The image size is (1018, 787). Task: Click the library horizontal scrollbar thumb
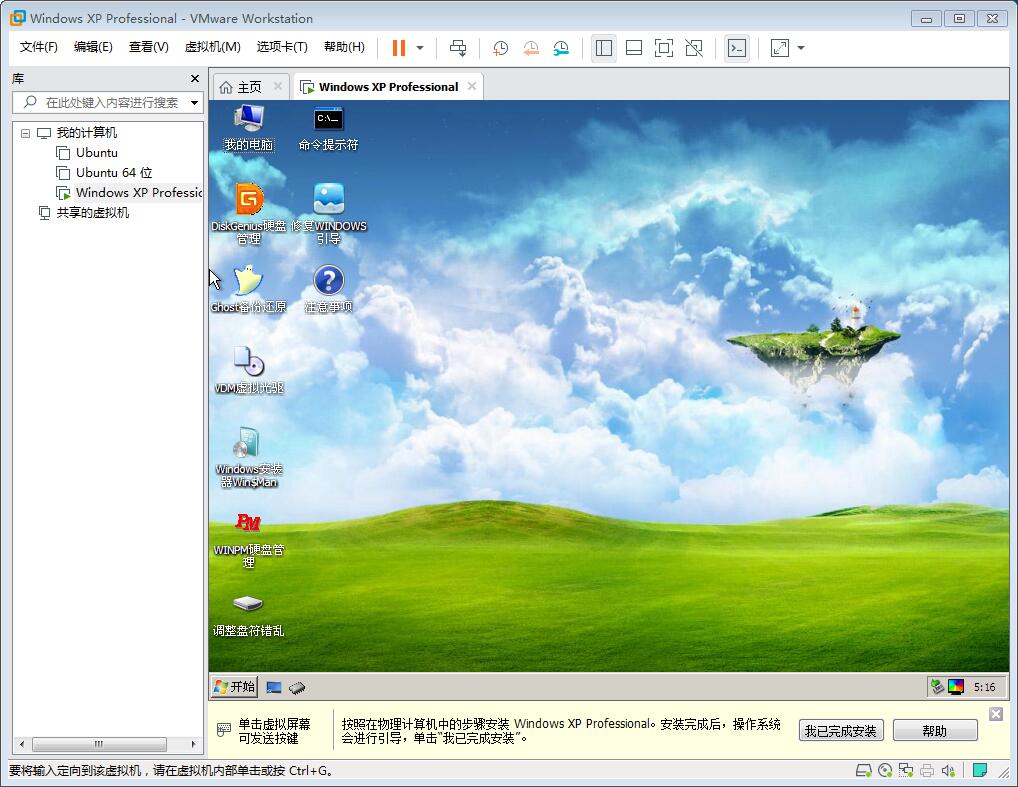[99, 744]
